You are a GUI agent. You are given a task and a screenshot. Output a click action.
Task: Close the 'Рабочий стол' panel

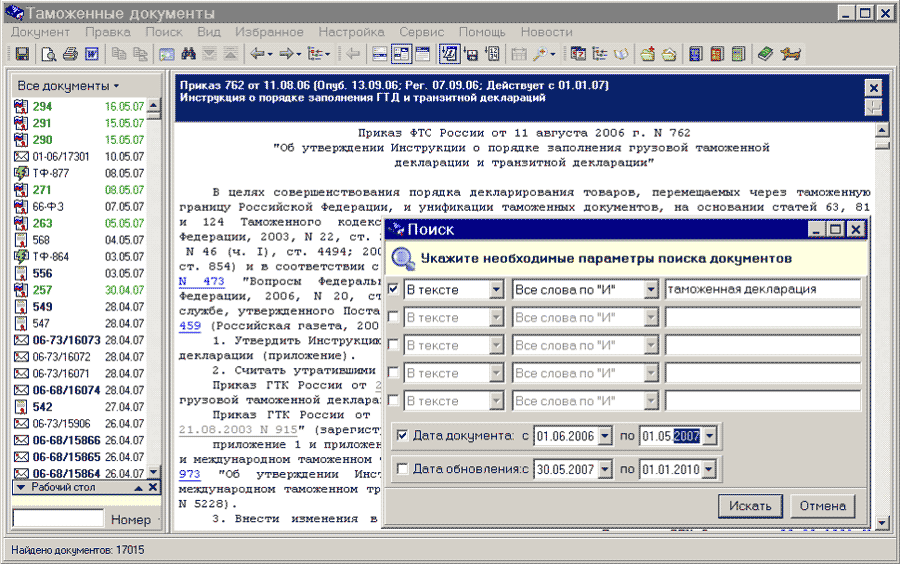click(153, 487)
